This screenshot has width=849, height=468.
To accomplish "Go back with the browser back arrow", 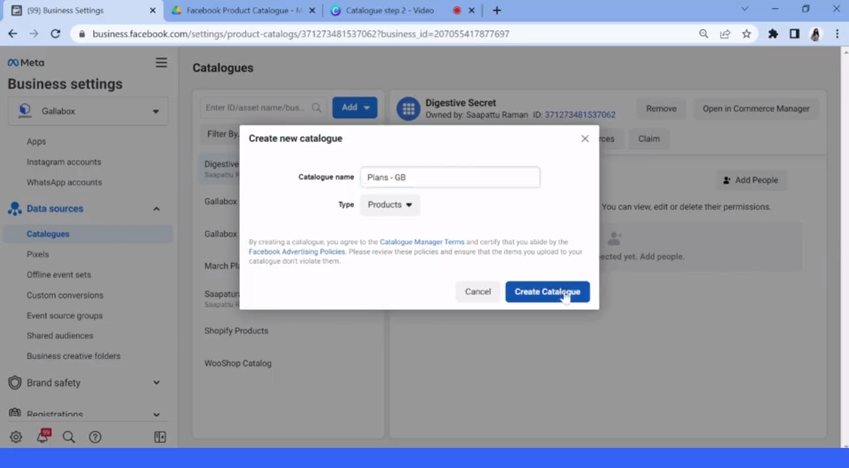I will tap(12, 34).
